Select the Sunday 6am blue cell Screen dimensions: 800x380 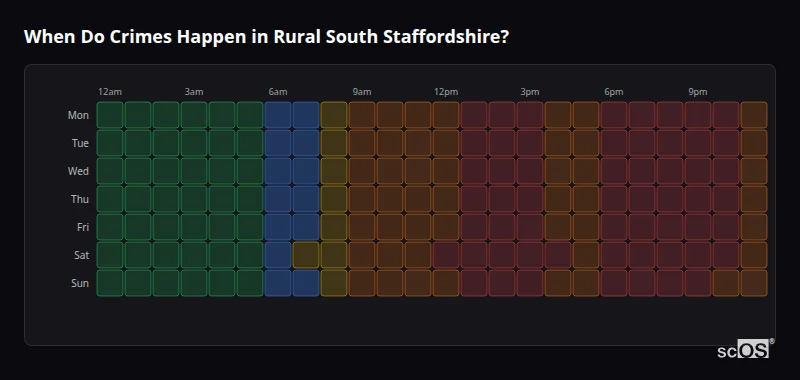point(278,283)
